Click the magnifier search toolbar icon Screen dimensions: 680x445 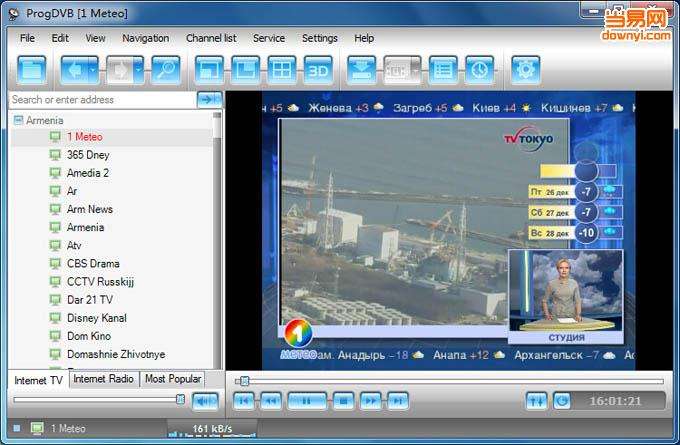[x=166, y=70]
